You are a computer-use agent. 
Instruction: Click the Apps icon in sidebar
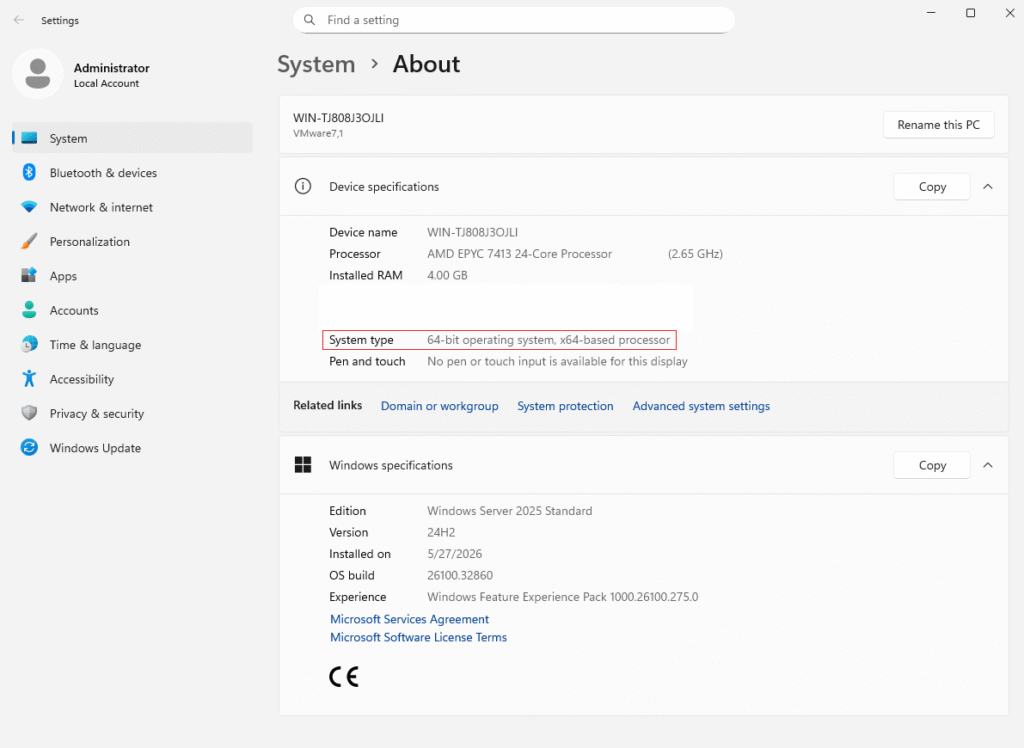pos(29,276)
